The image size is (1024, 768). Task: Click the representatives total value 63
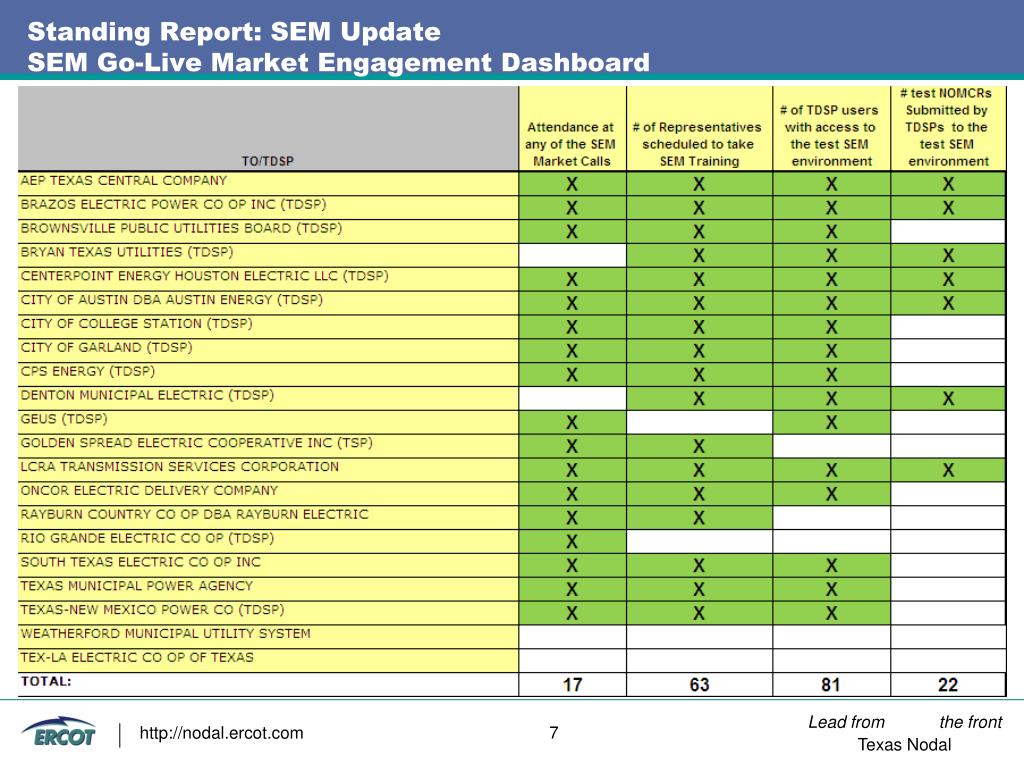click(x=699, y=684)
